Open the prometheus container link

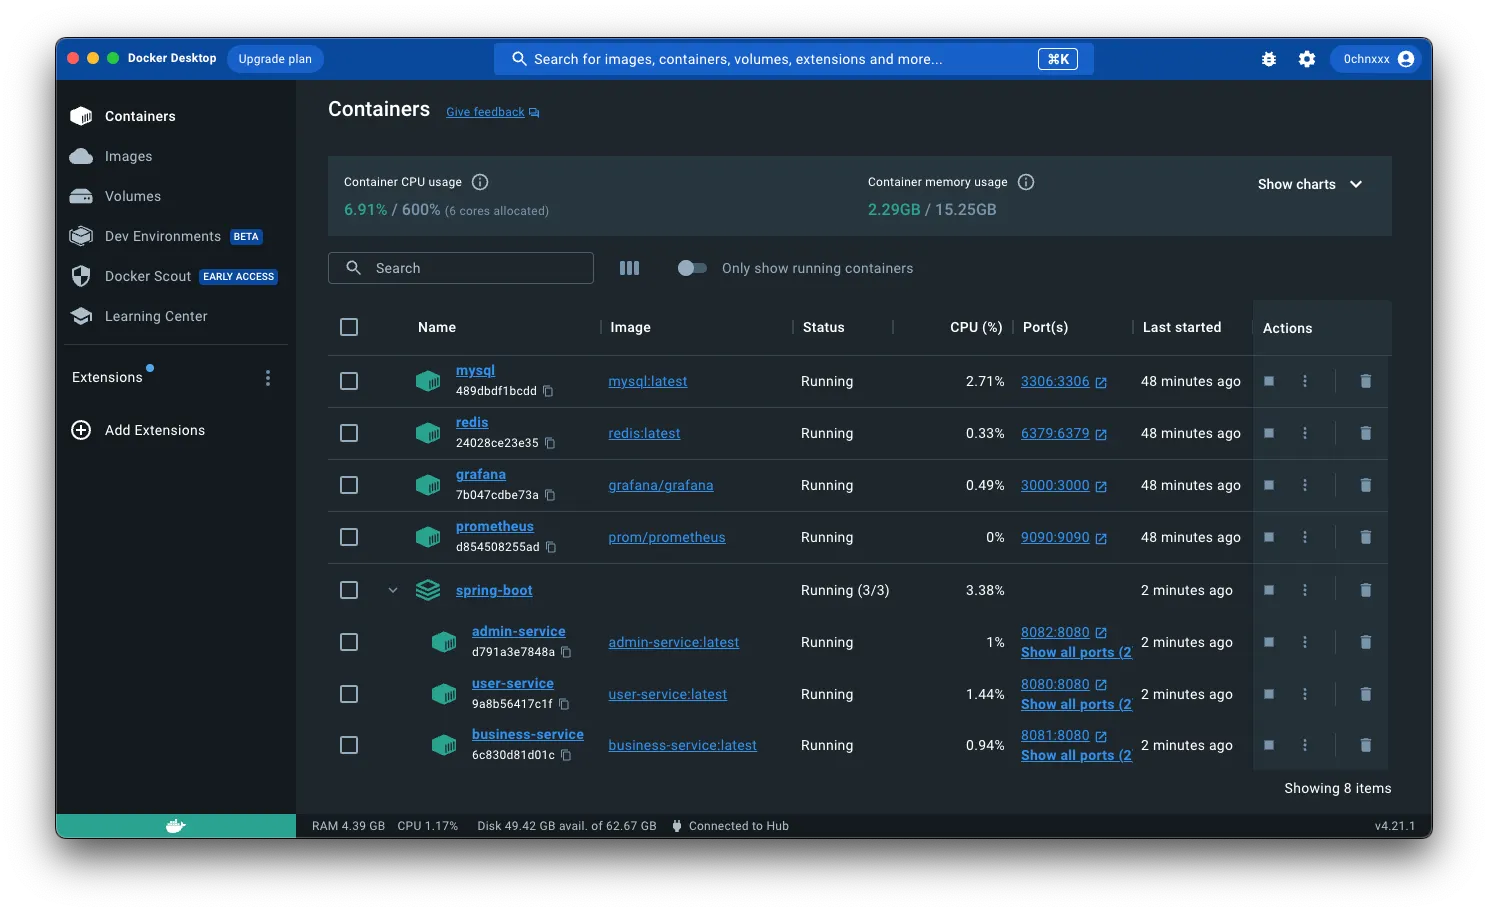pos(495,526)
